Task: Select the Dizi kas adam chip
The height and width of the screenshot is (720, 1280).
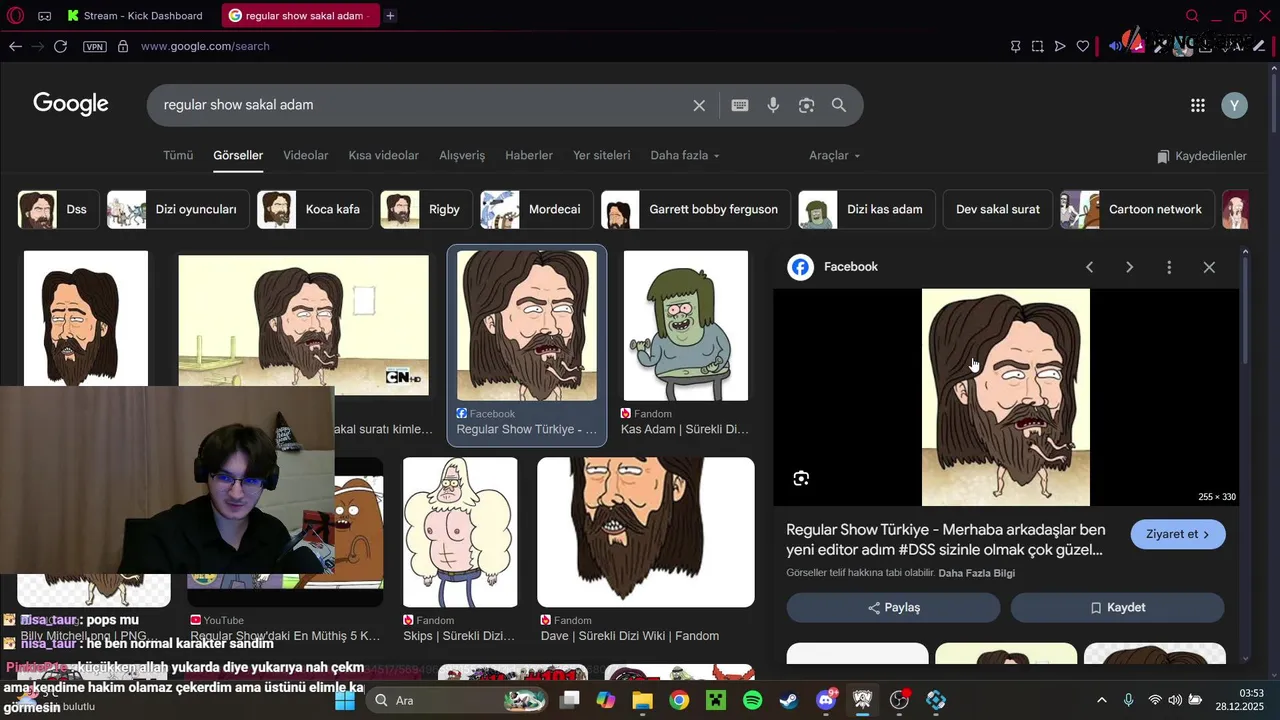Action: point(867,209)
